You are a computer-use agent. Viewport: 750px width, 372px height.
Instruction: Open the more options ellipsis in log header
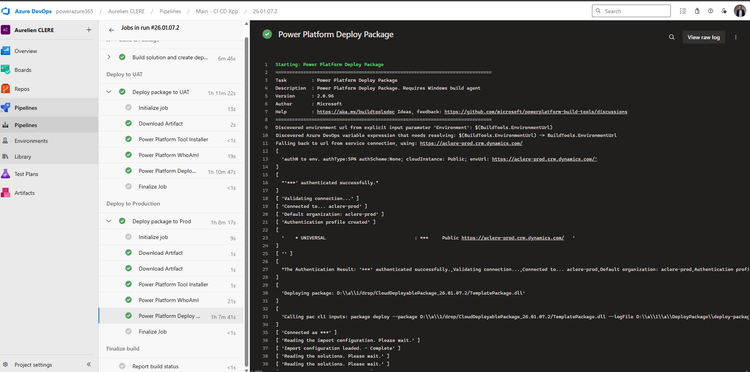tap(736, 37)
